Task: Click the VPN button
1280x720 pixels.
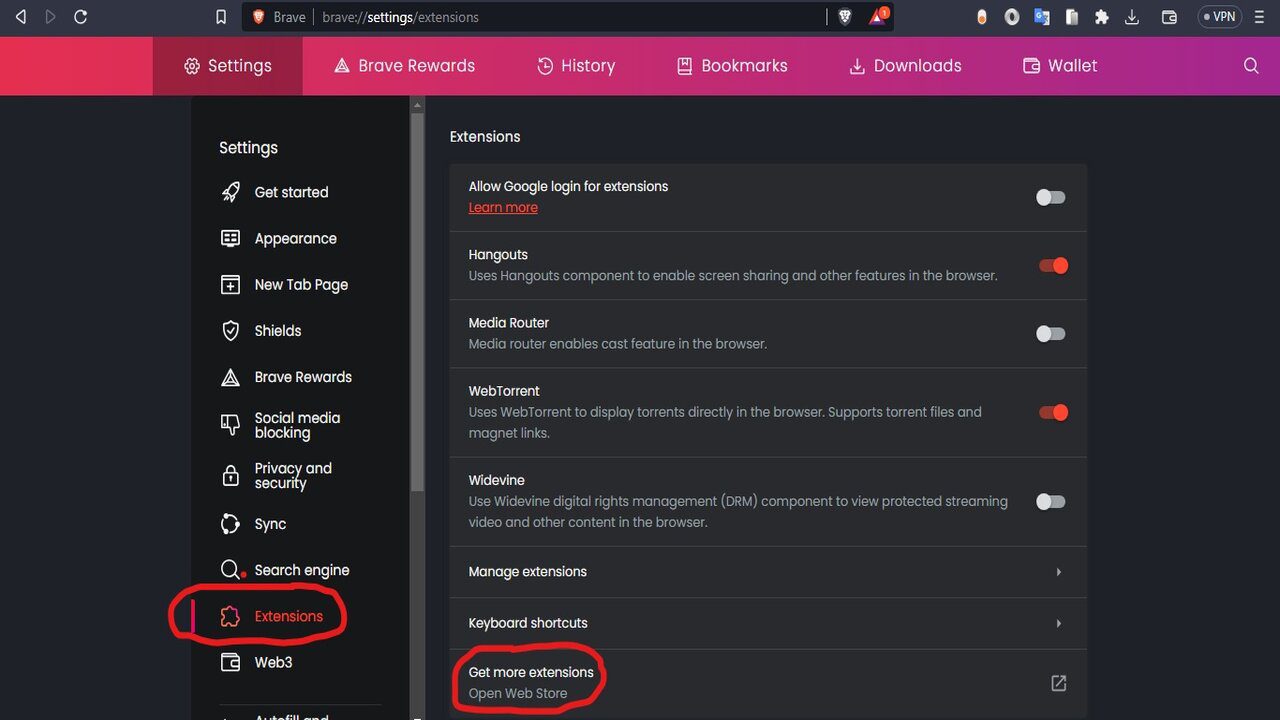Action: (x=1220, y=17)
